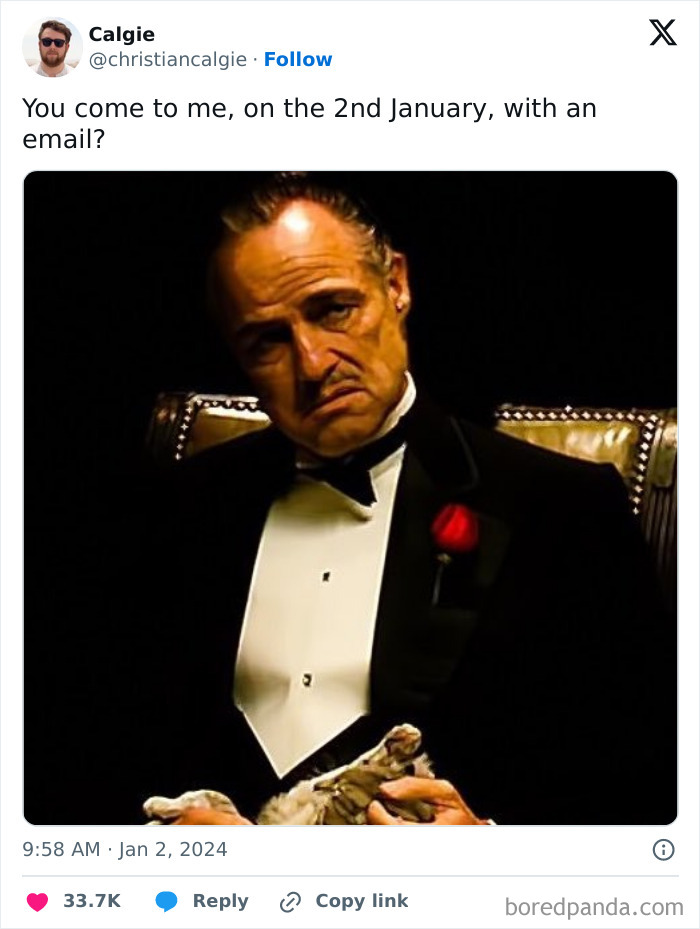Open the tweet info circle icon
The width and height of the screenshot is (700, 929).
tap(663, 850)
